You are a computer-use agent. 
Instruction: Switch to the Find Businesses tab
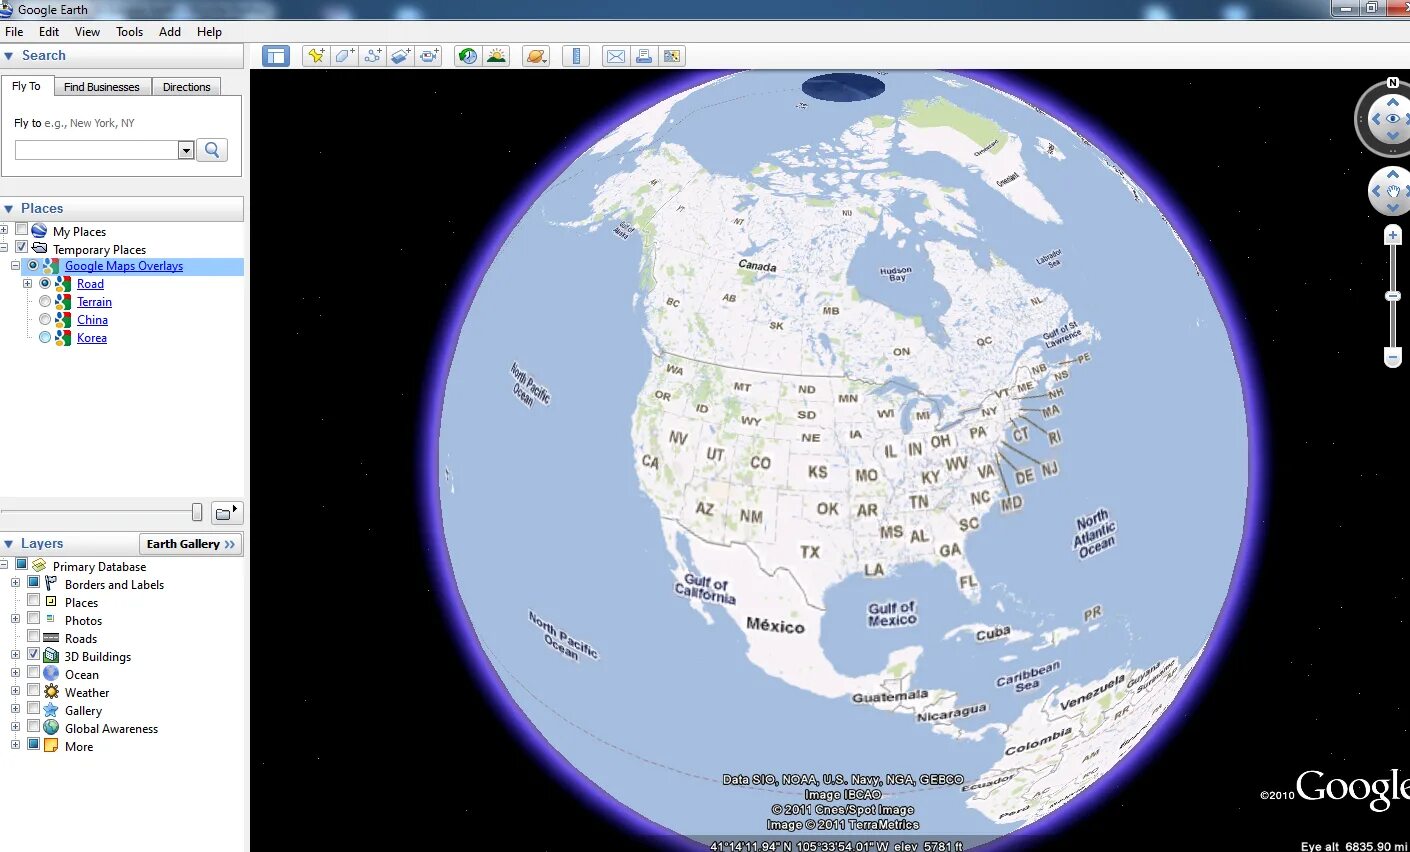(x=102, y=87)
